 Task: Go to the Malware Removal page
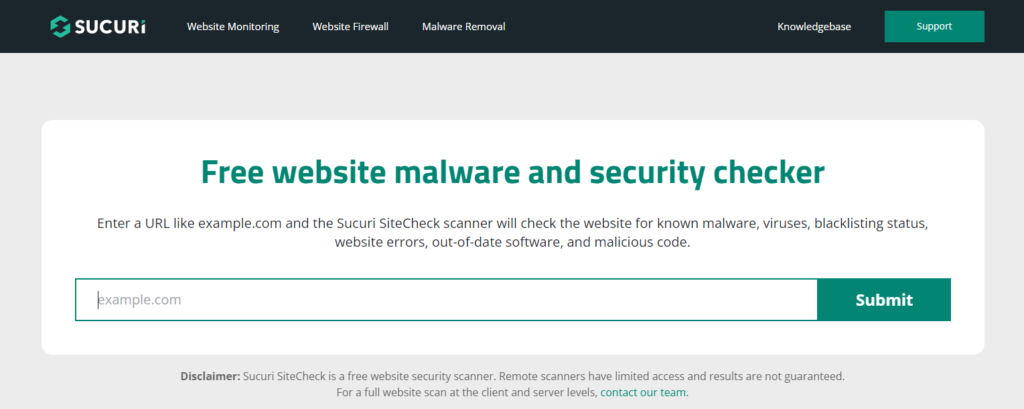(464, 27)
